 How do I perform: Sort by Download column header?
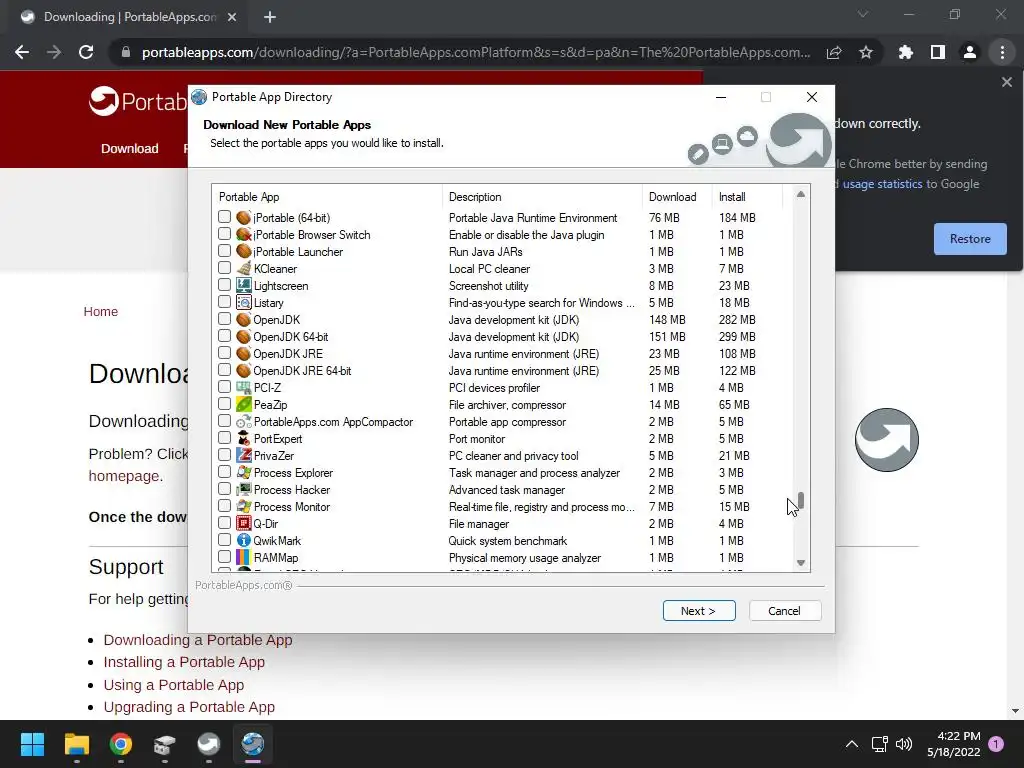677,197
